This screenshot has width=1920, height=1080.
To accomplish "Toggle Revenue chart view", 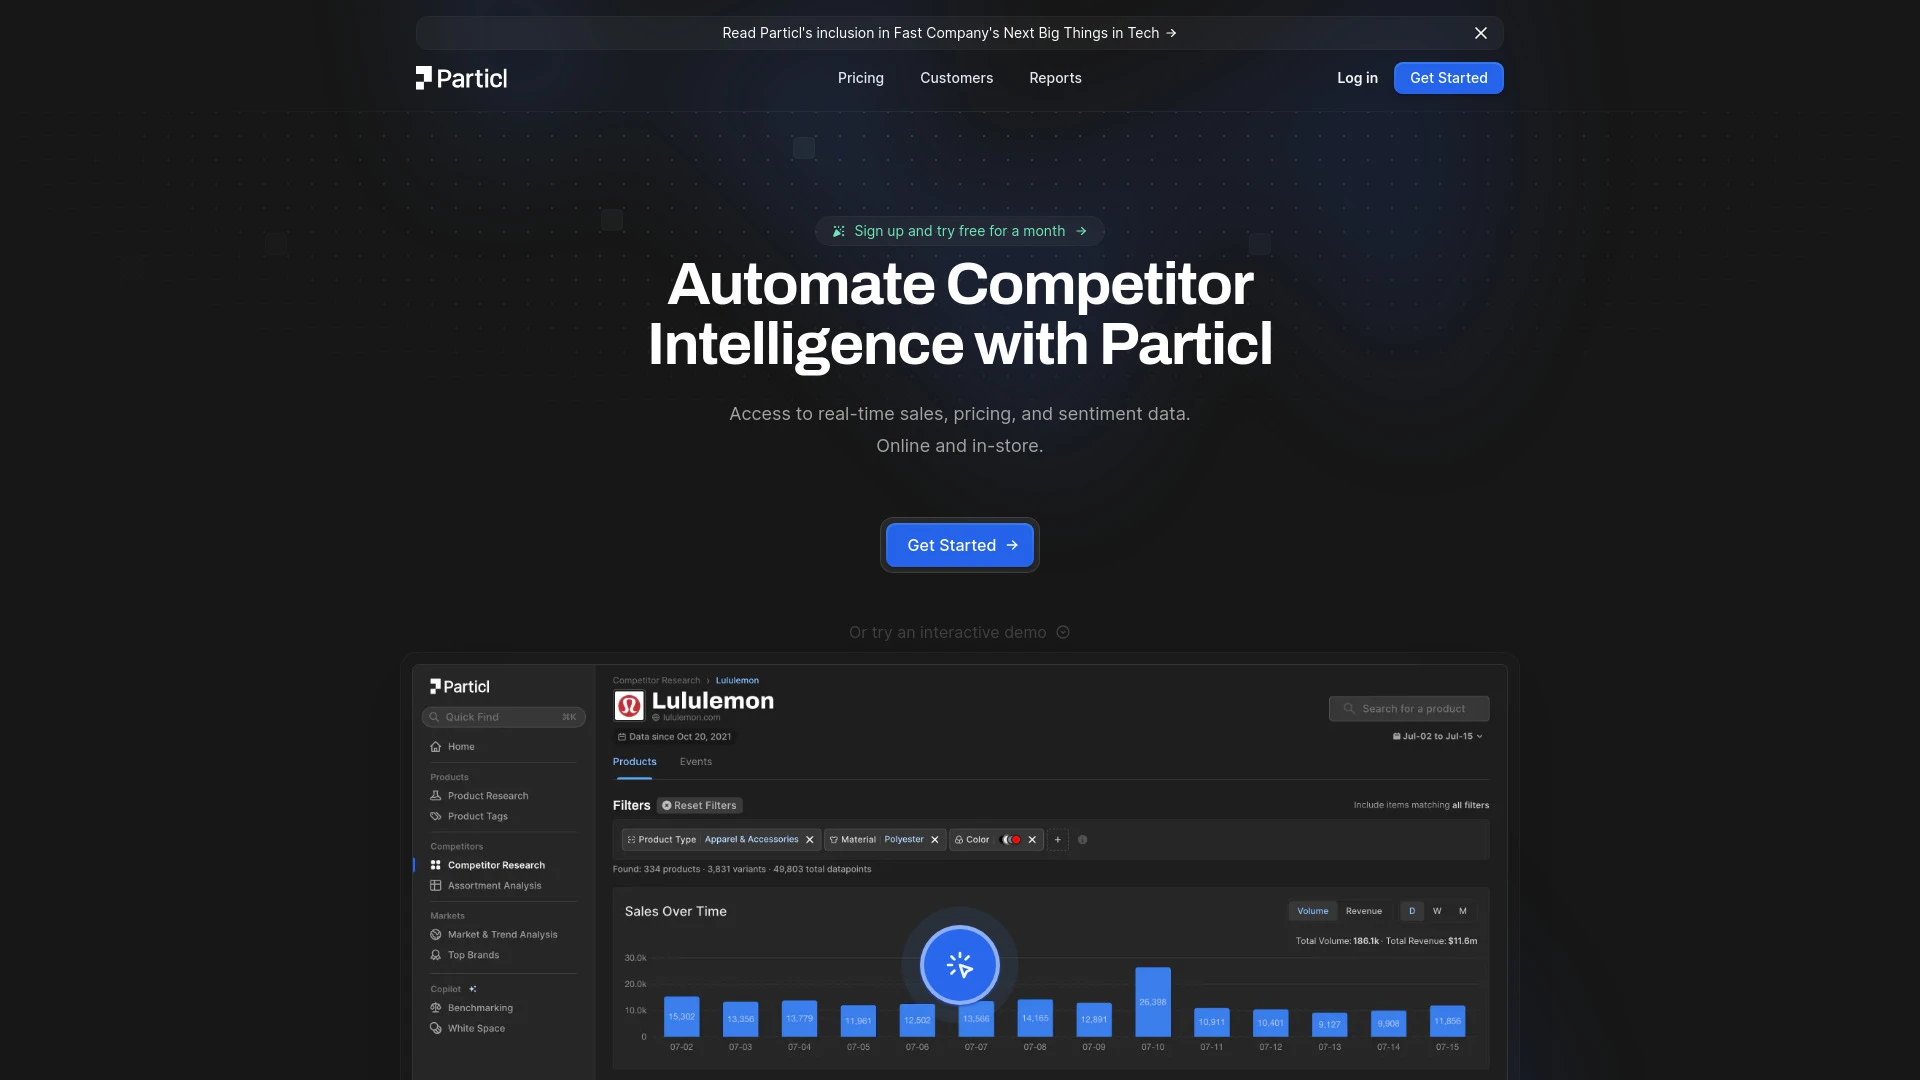I will coord(1362,911).
